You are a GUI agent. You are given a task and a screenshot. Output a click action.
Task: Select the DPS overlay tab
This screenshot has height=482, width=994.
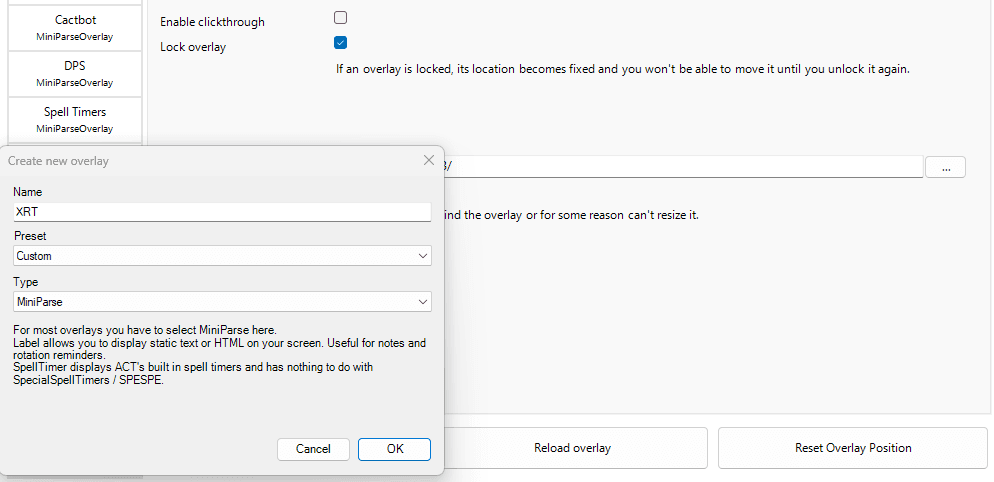[x=75, y=74]
